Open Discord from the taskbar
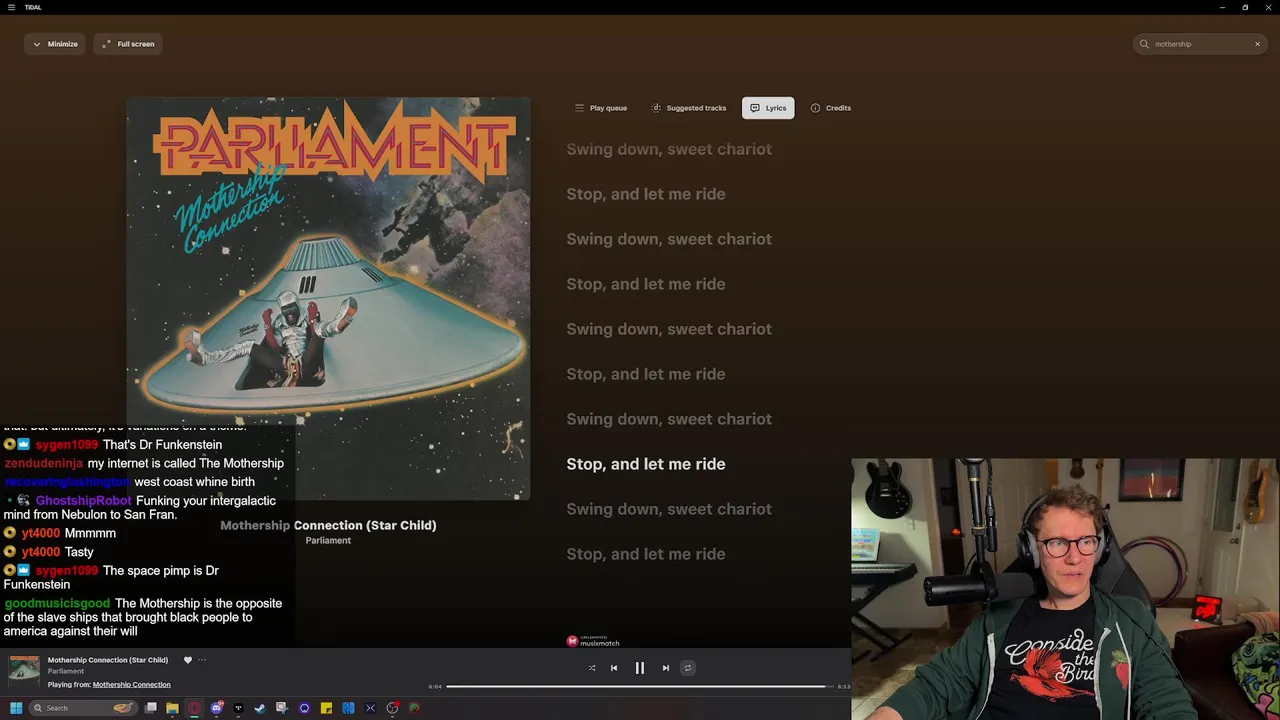 216,708
